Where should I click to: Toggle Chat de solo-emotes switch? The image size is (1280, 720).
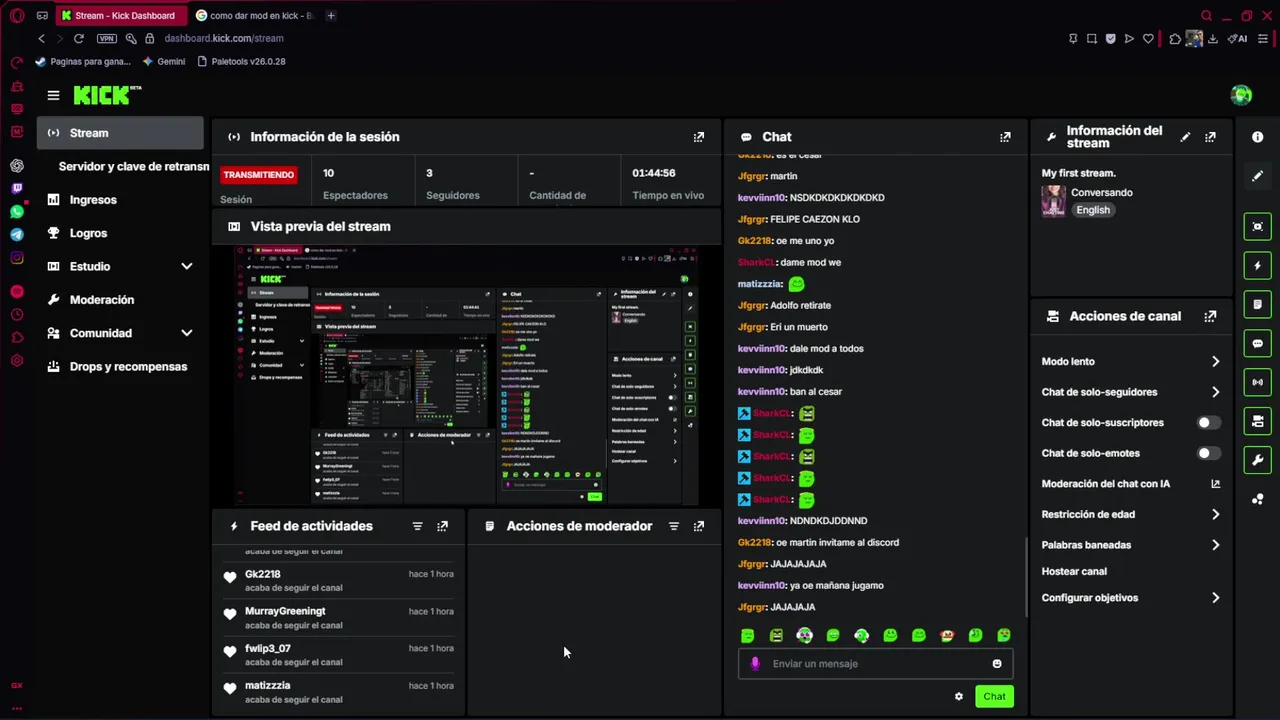pyautogui.click(x=1208, y=453)
